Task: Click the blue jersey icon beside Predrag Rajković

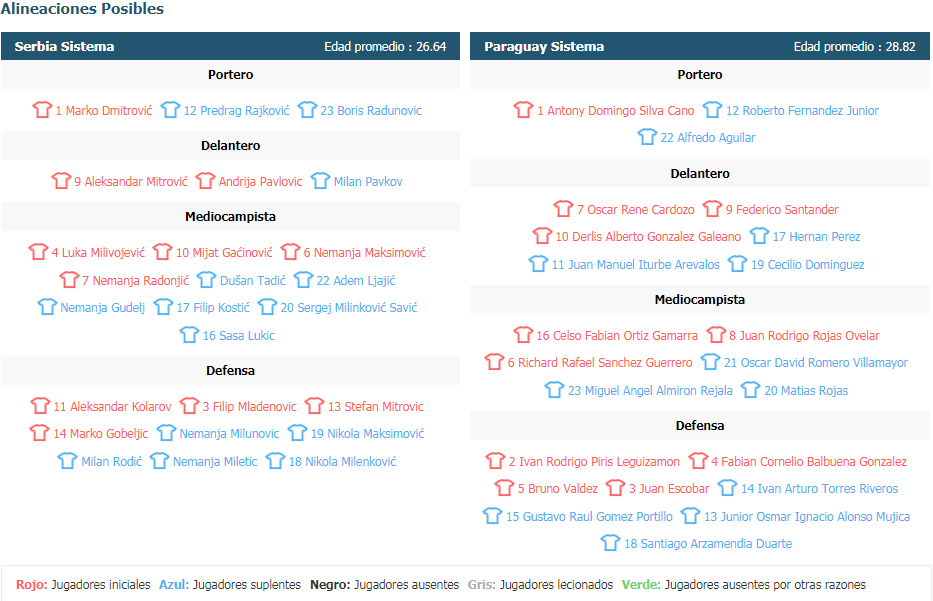Action: tap(170, 110)
